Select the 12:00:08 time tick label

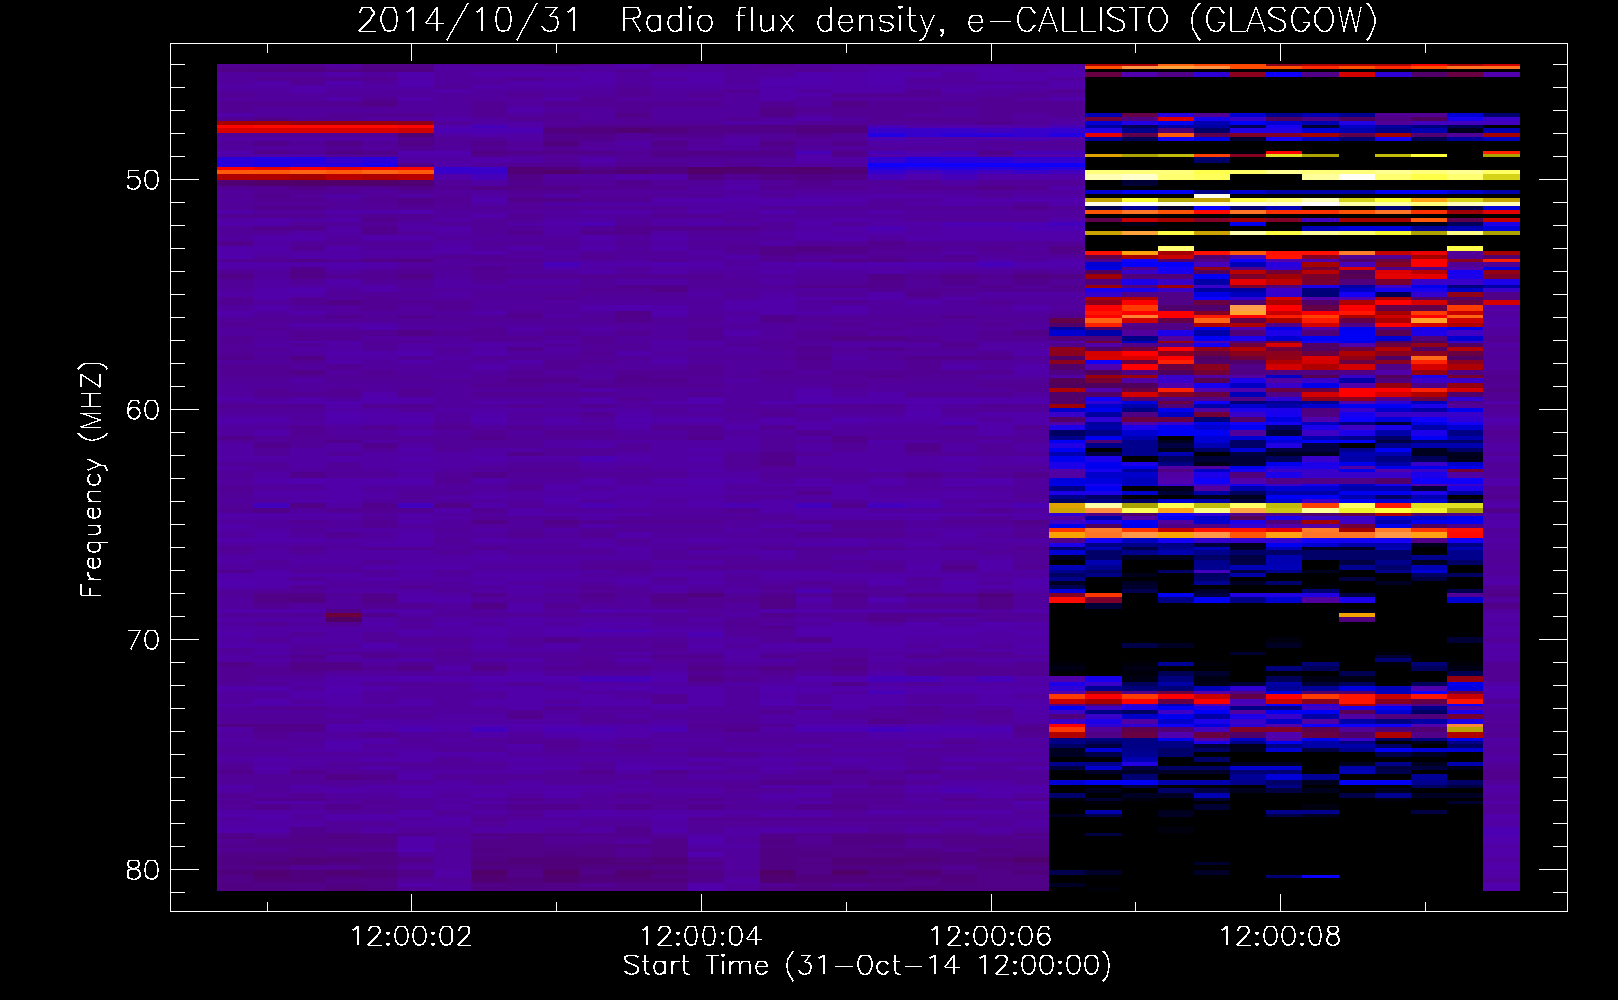coord(1280,937)
